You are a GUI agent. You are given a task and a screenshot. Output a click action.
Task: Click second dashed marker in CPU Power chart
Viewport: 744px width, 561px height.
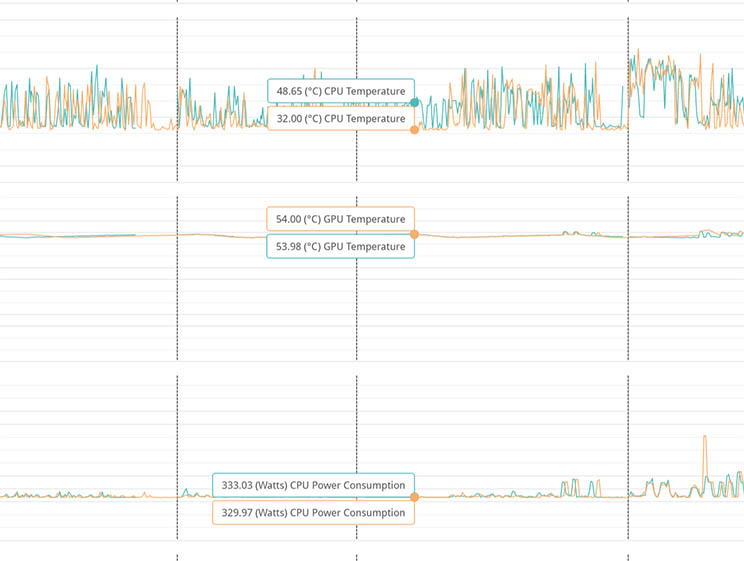point(357,430)
